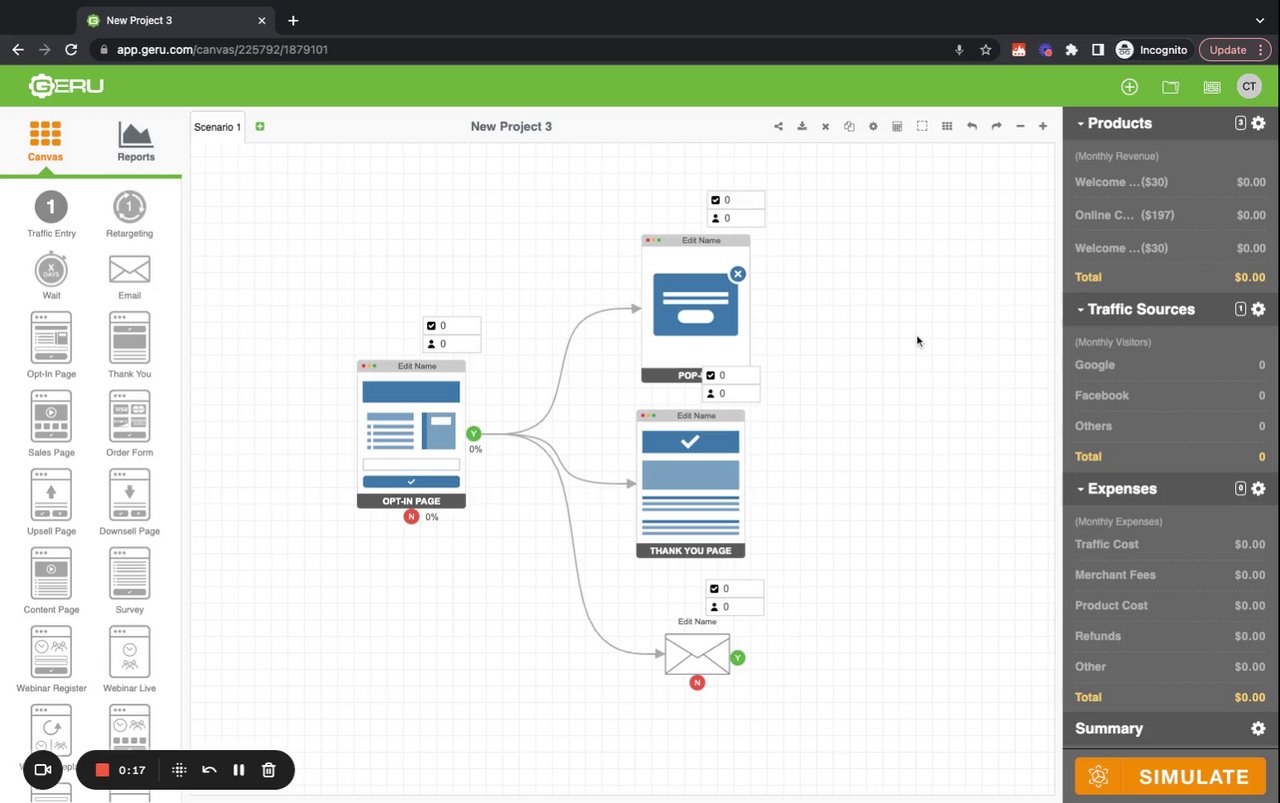The width and height of the screenshot is (1280, 803).
Task: Click red N node under Opt-In Page
Action: click(411, 517)
